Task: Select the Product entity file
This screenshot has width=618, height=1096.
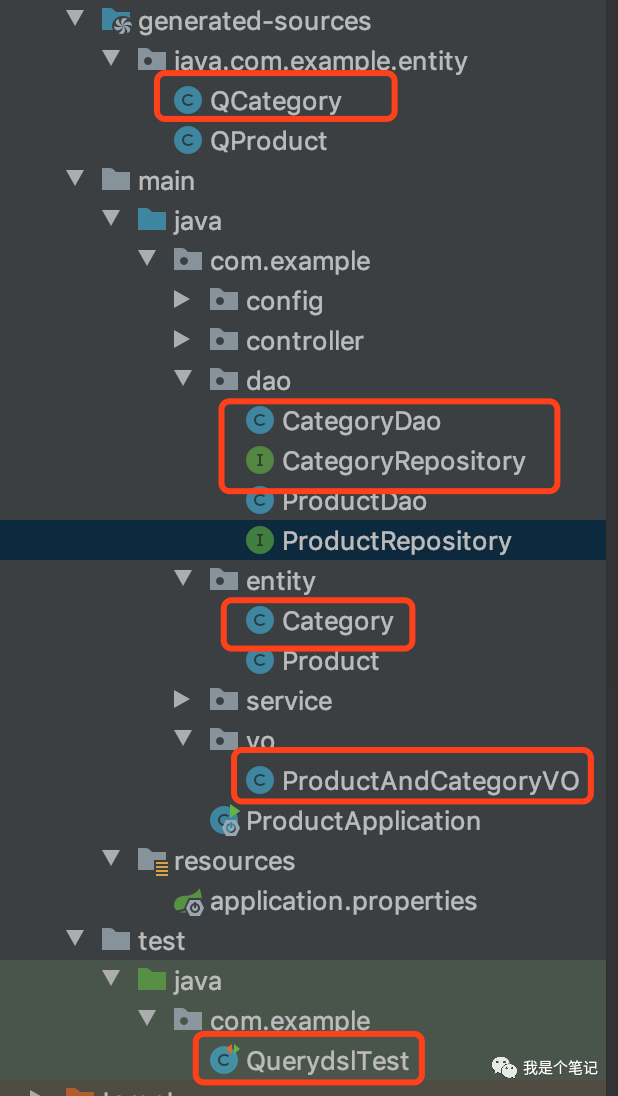Action: pyautogui.click(x=330, y=661)
